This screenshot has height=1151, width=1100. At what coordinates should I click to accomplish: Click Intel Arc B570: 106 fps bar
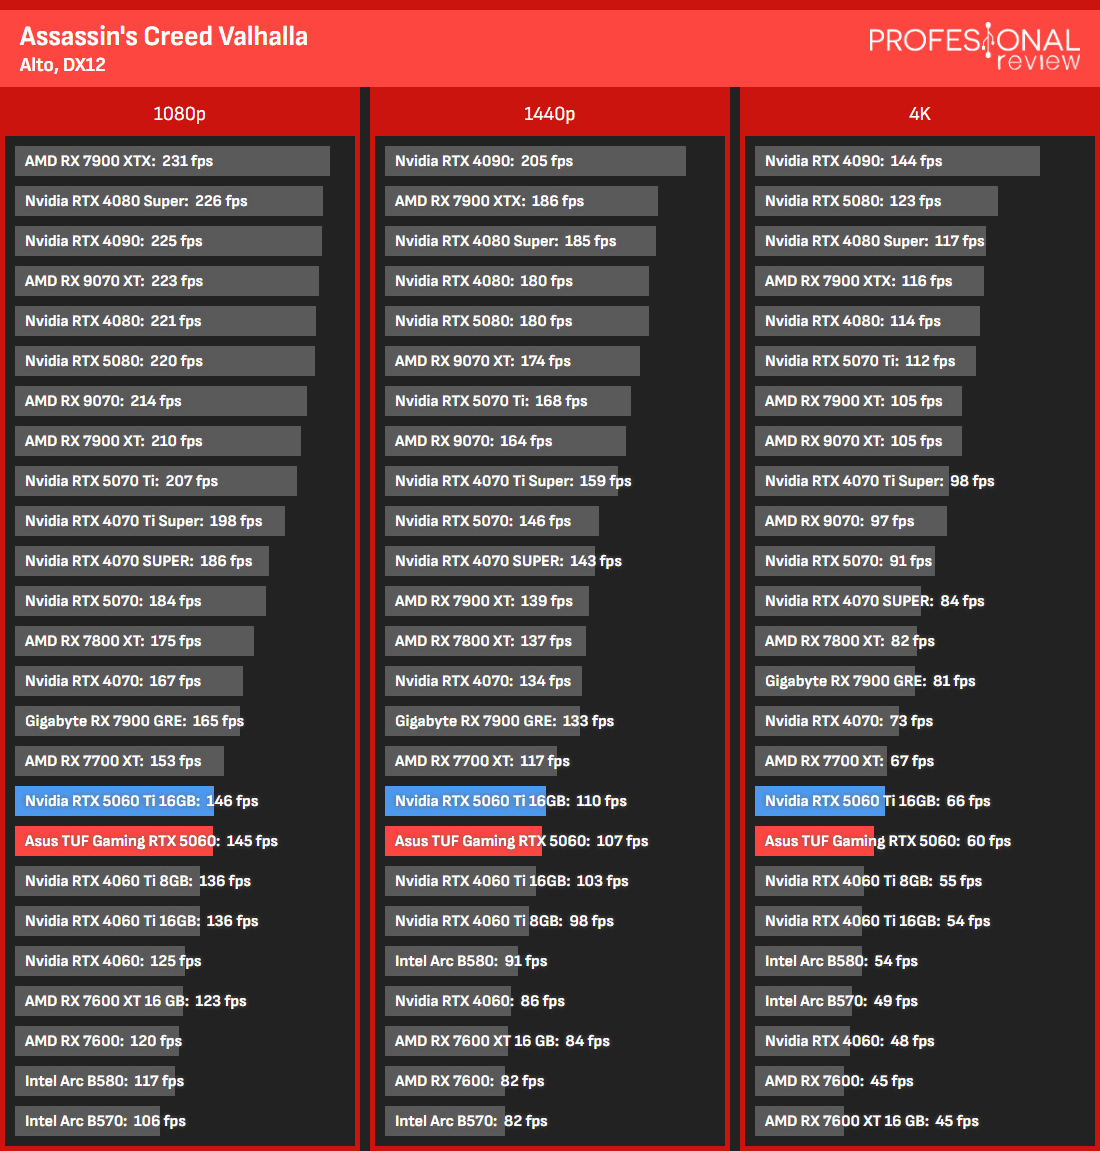click(x=87, y=1121)
